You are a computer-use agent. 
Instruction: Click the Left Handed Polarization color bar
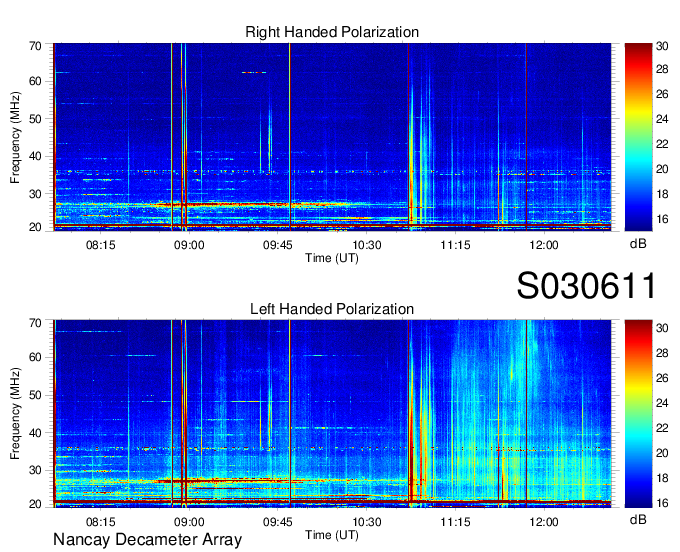tap(638, 414)
